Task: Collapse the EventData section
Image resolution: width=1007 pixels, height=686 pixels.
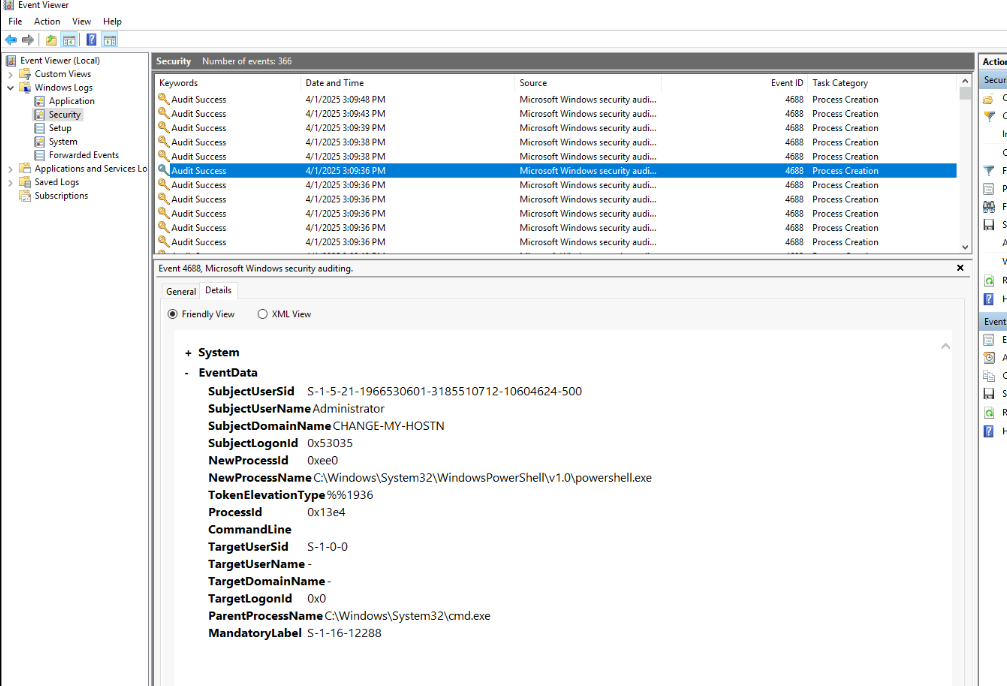Action: tap(188, 373)
